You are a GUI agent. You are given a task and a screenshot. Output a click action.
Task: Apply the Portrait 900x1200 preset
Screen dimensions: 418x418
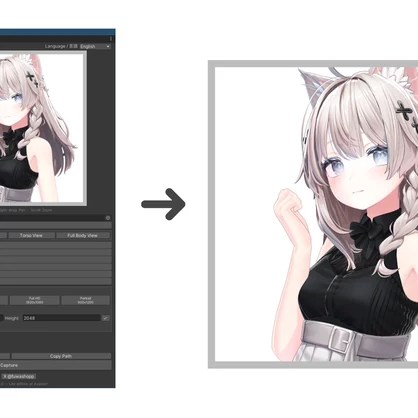86,300
